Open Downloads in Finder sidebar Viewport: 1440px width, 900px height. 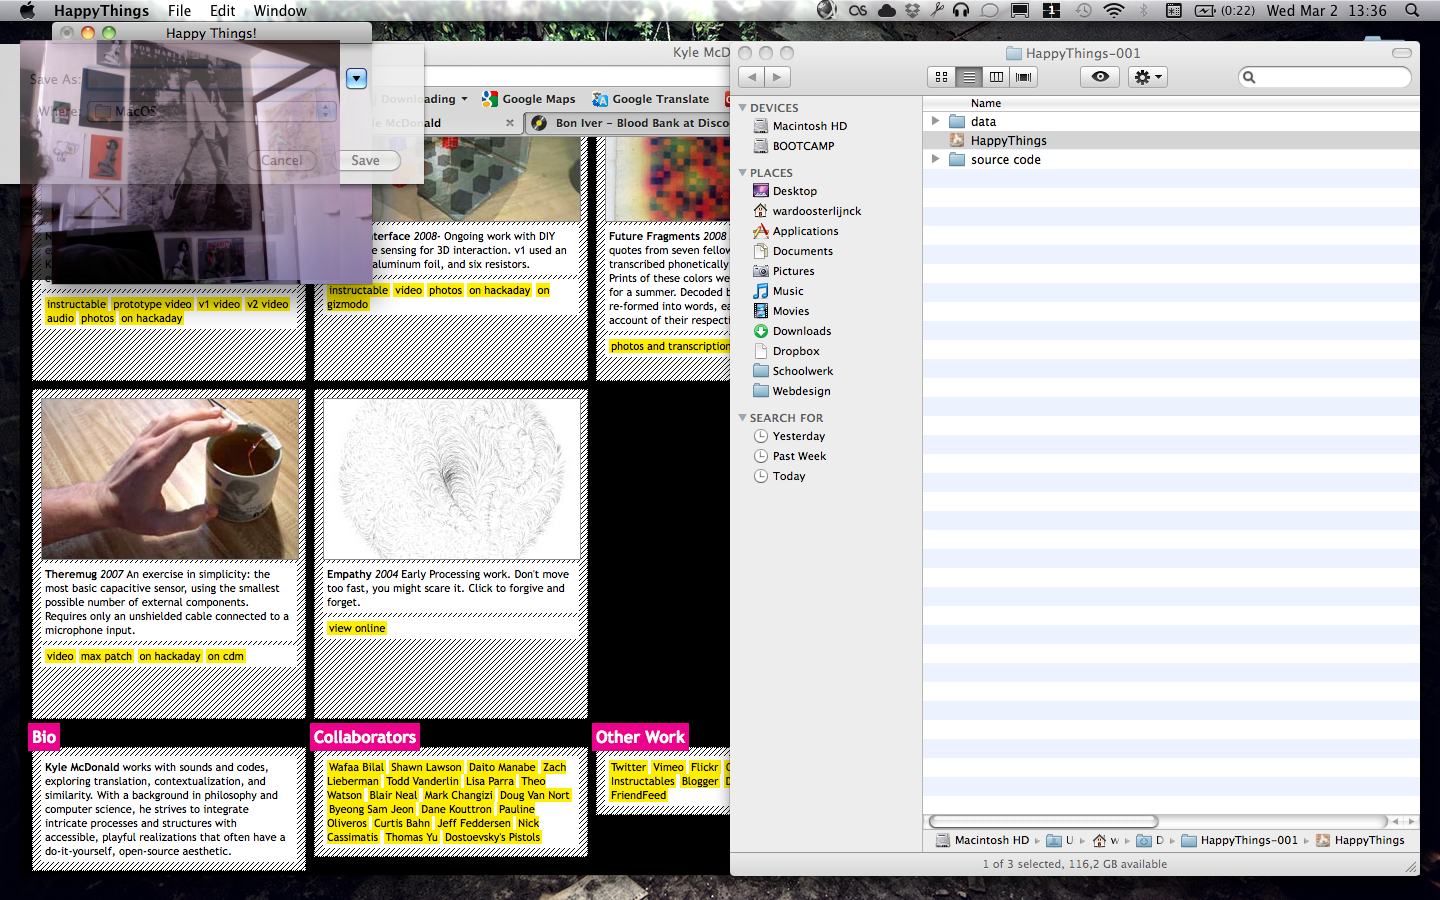(x=801, y=331)
